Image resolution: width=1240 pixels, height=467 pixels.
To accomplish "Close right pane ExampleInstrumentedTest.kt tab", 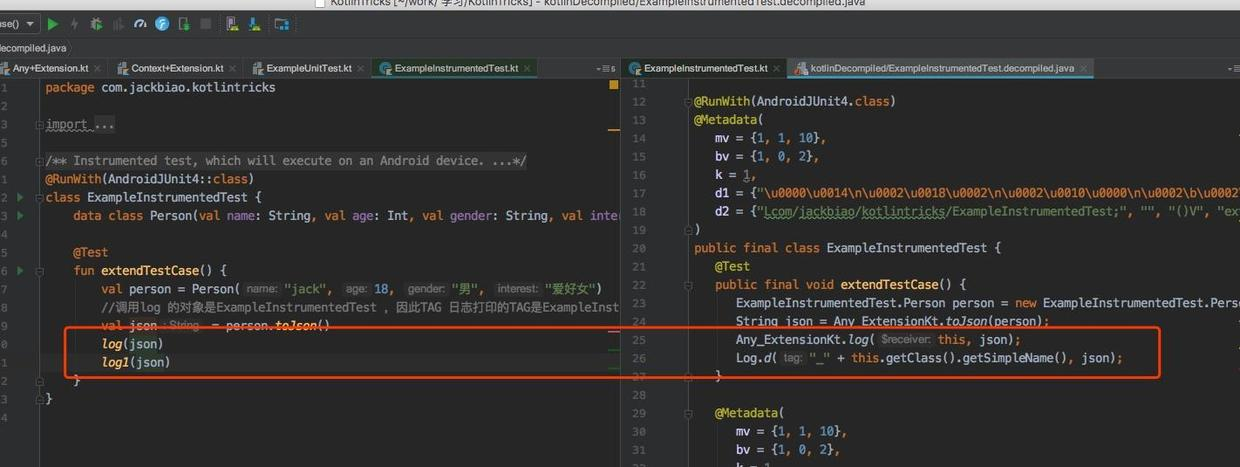I will [x=777, y=69].
